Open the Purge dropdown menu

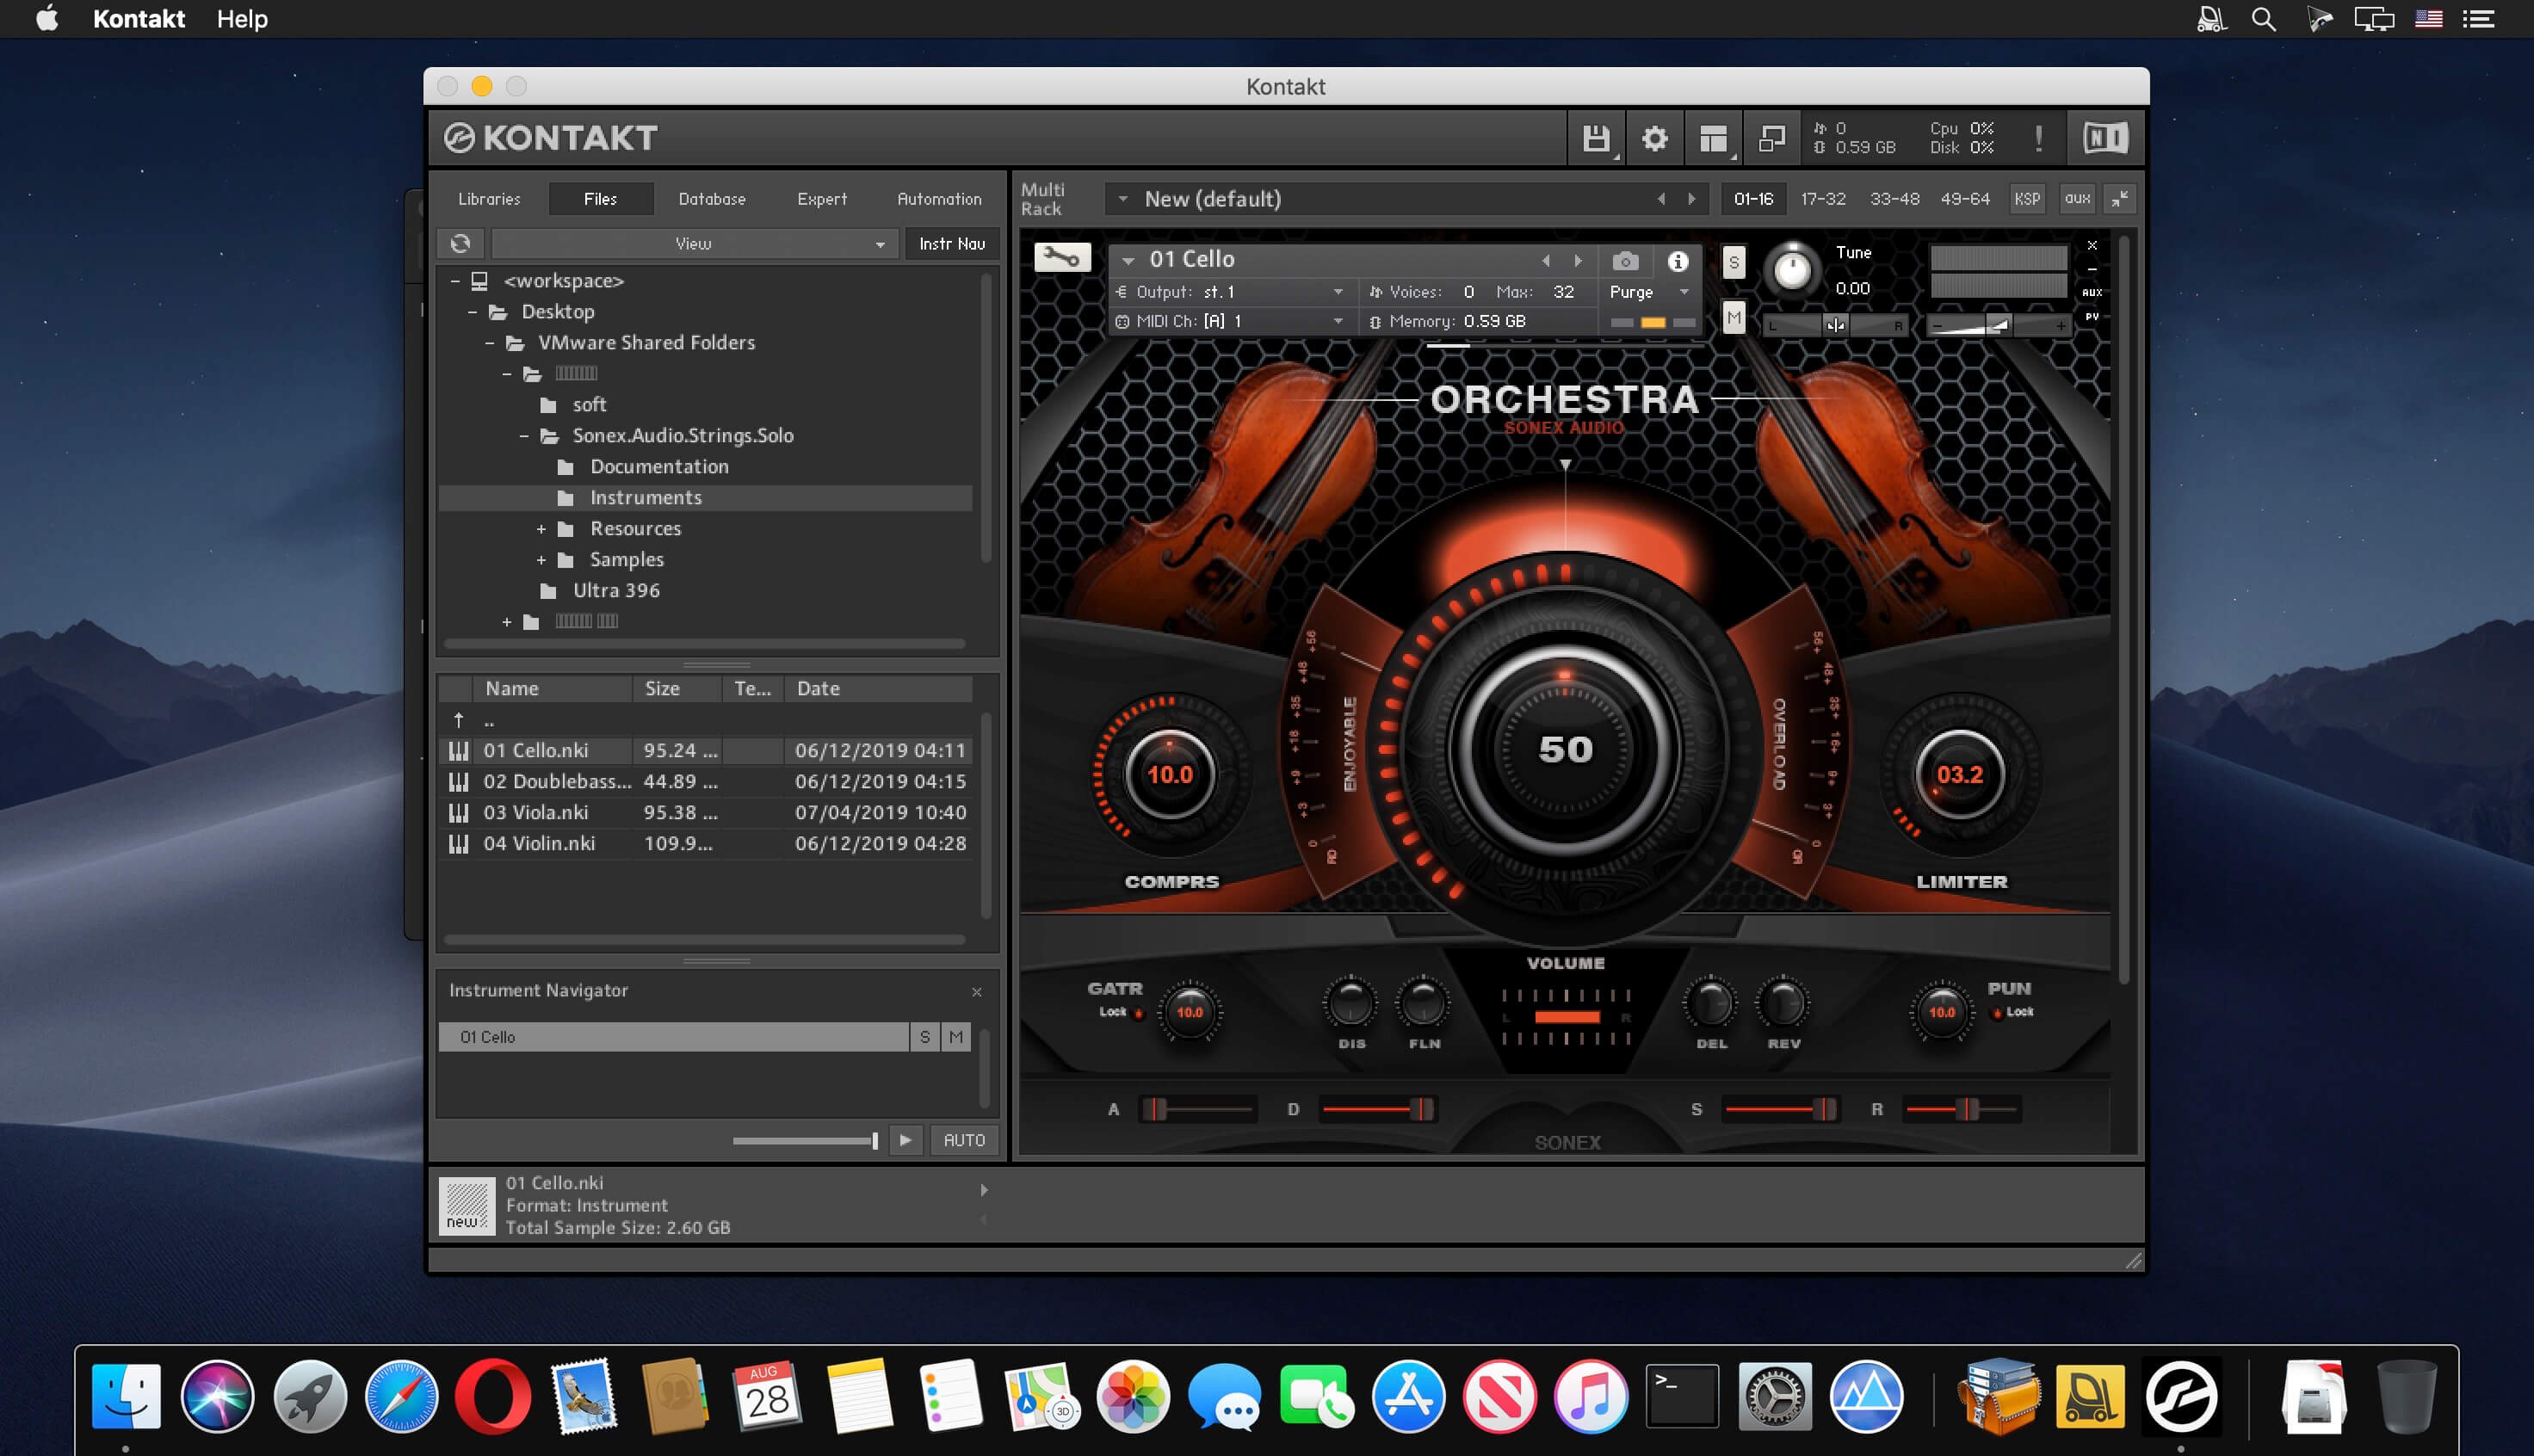pos(1649,292)
